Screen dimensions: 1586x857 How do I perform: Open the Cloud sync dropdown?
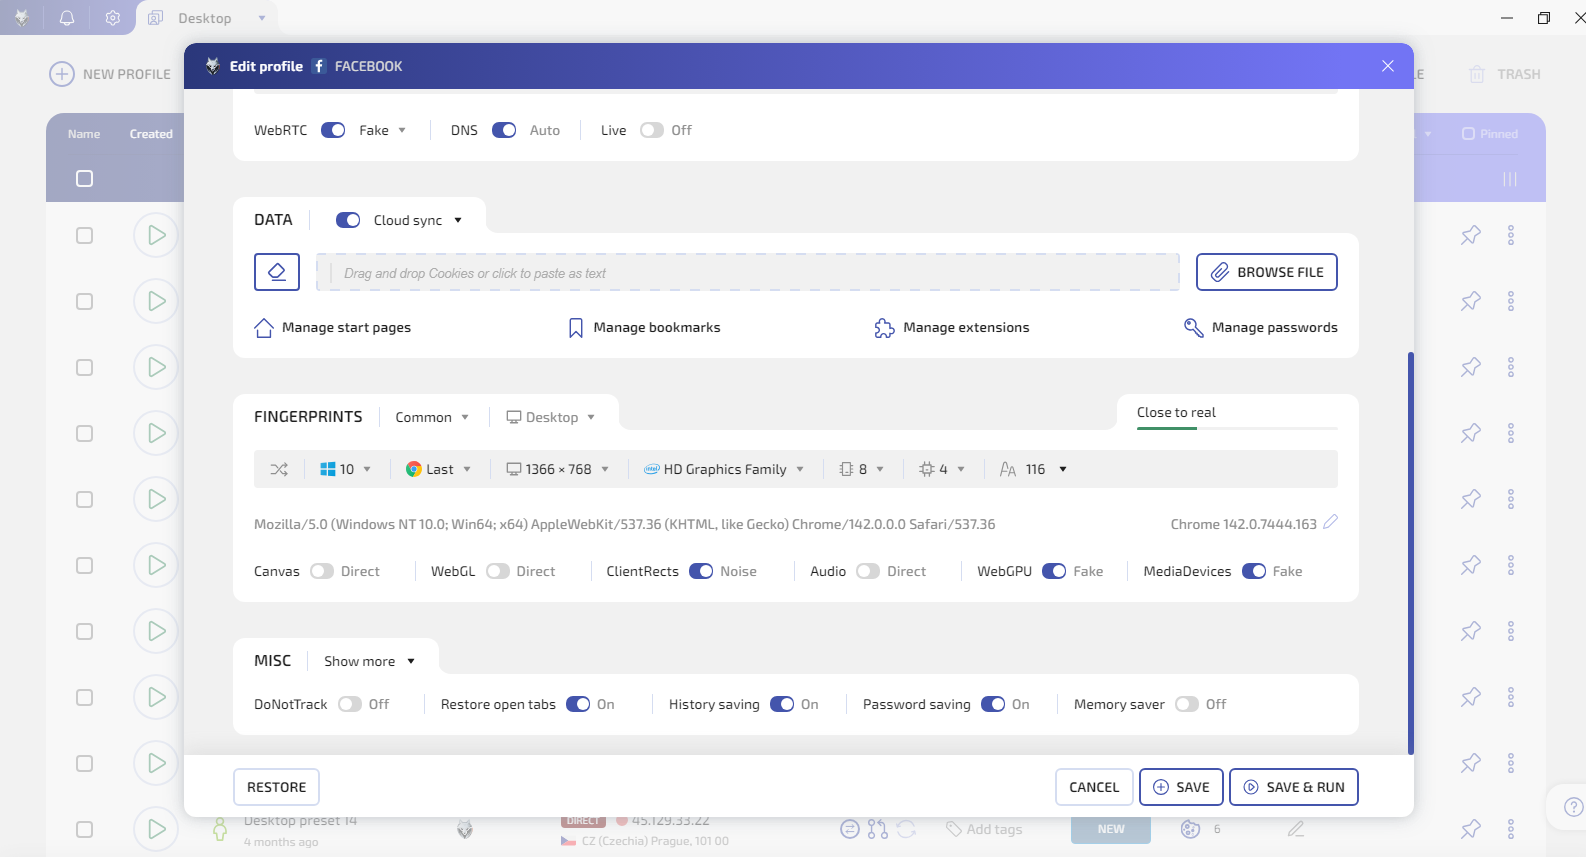coord(418,220)
